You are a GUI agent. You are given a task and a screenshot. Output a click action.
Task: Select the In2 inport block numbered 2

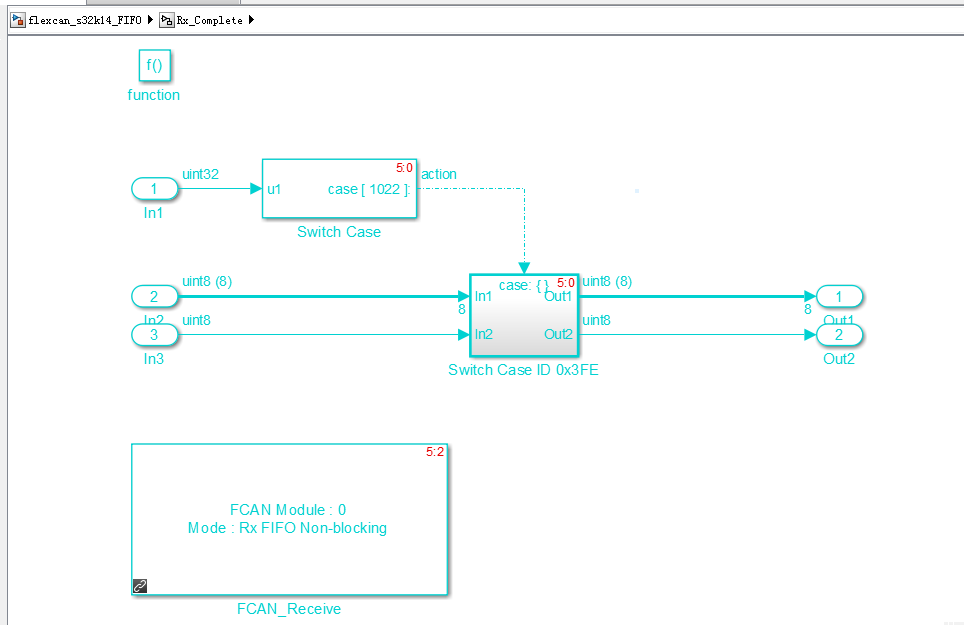154,297
